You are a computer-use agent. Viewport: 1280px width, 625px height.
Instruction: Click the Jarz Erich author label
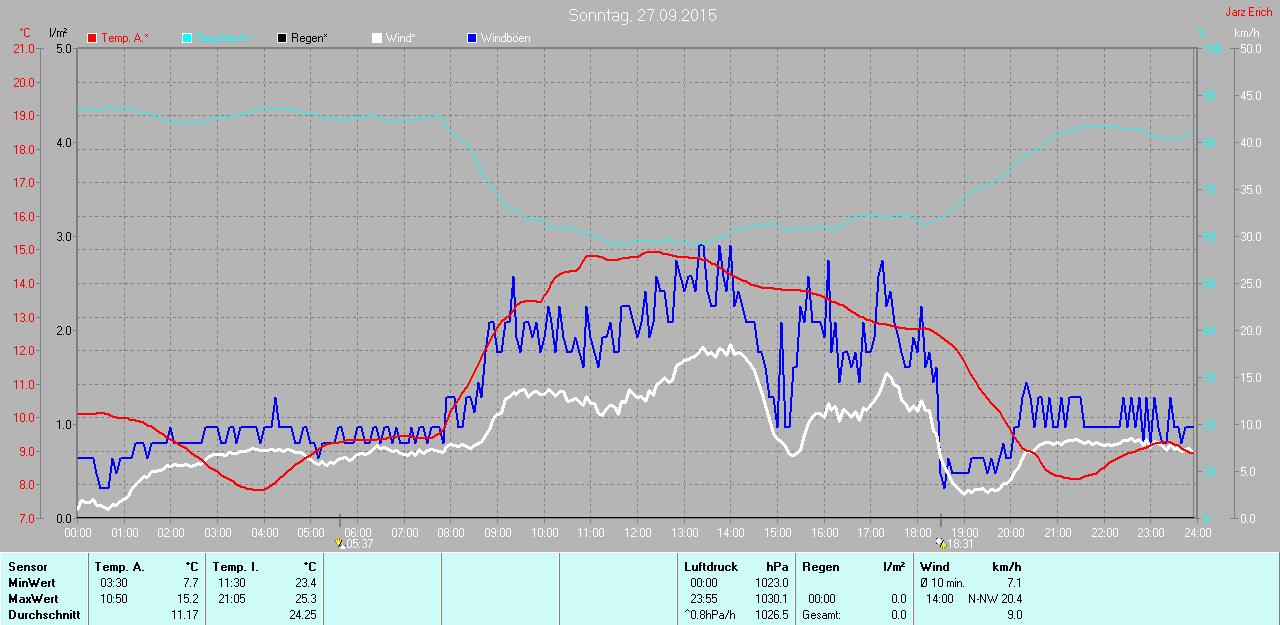[1249, 12]
